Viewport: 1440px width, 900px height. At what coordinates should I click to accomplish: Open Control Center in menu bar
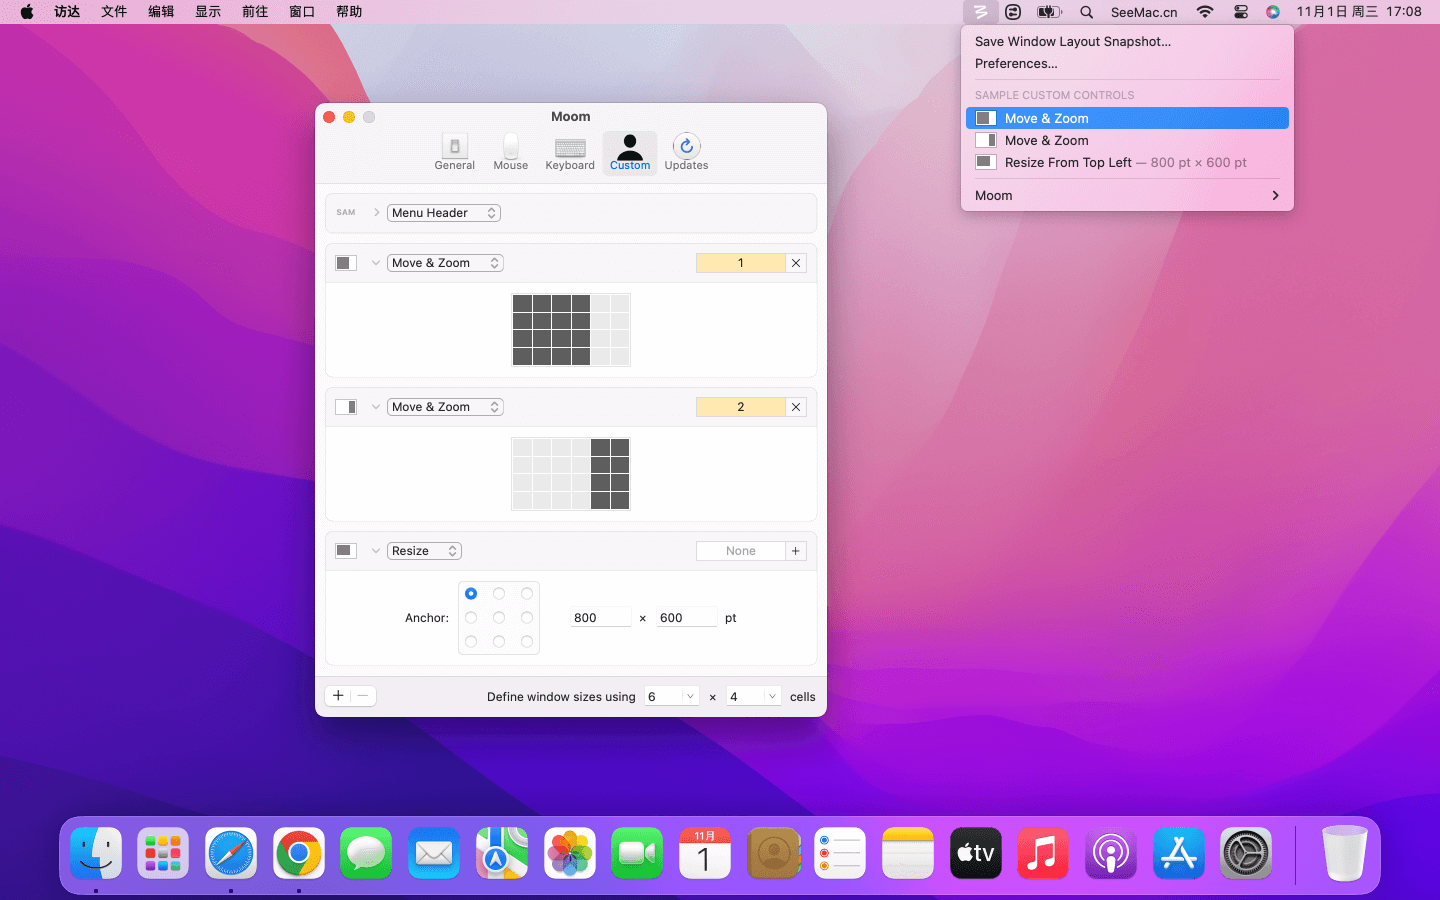[1240, 12]
